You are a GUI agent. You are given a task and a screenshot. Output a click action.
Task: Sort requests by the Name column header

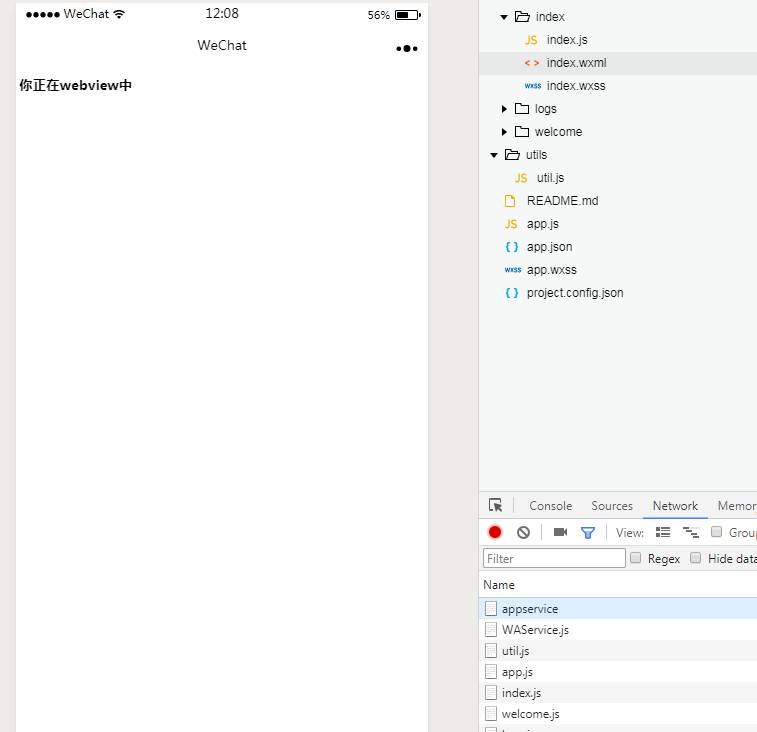click(499, 585)
